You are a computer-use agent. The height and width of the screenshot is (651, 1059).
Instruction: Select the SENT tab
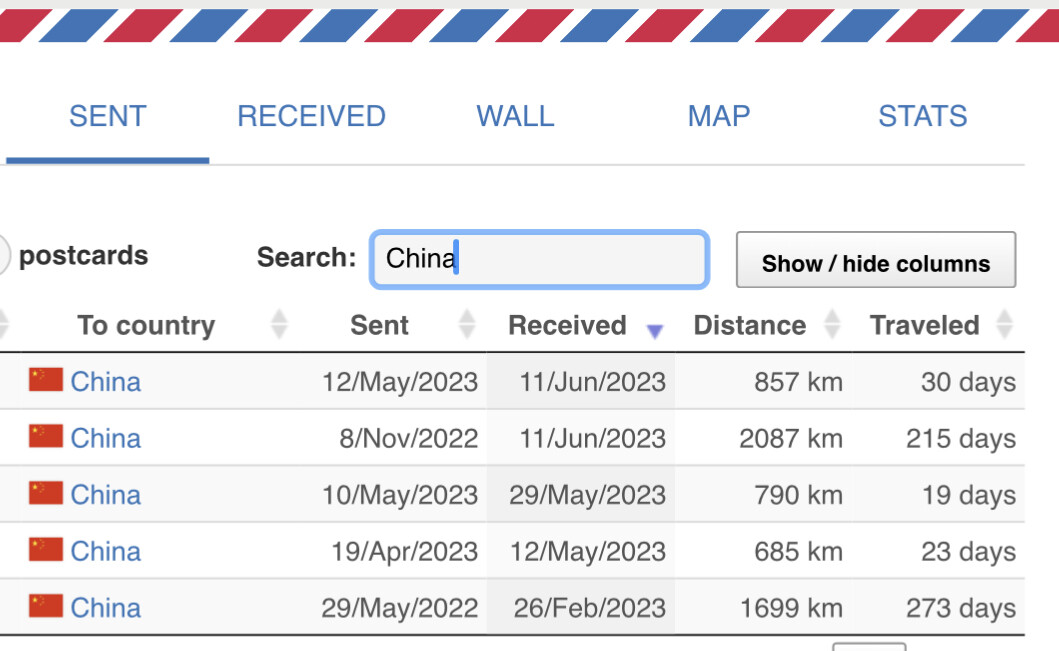(107, 116)
